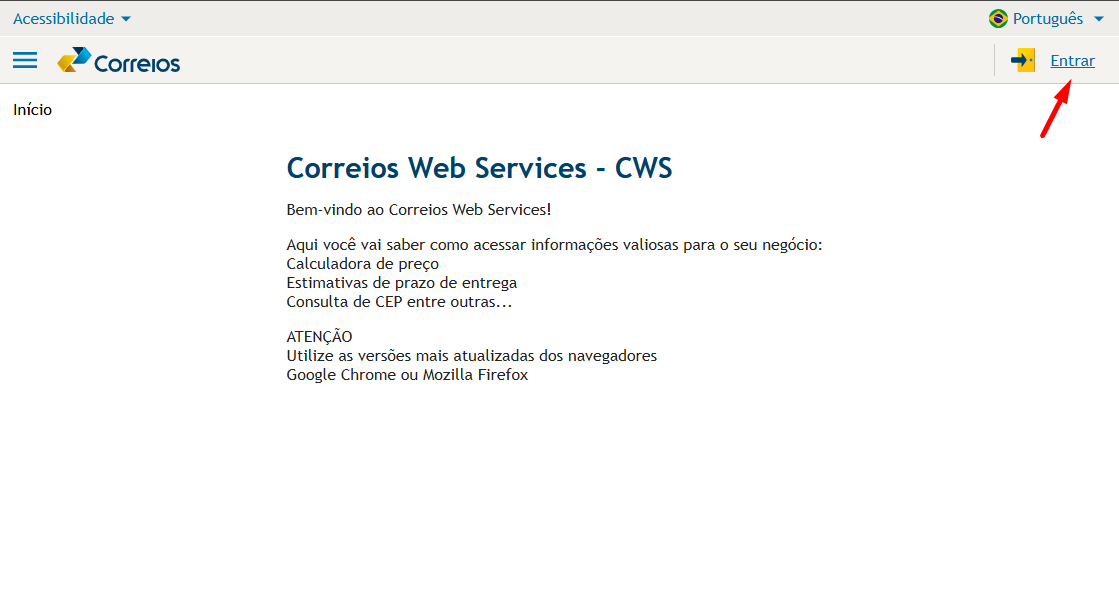
Task: Click 'Google Chrome ou Mozilla Firefox' text
Action: (407, 375)
